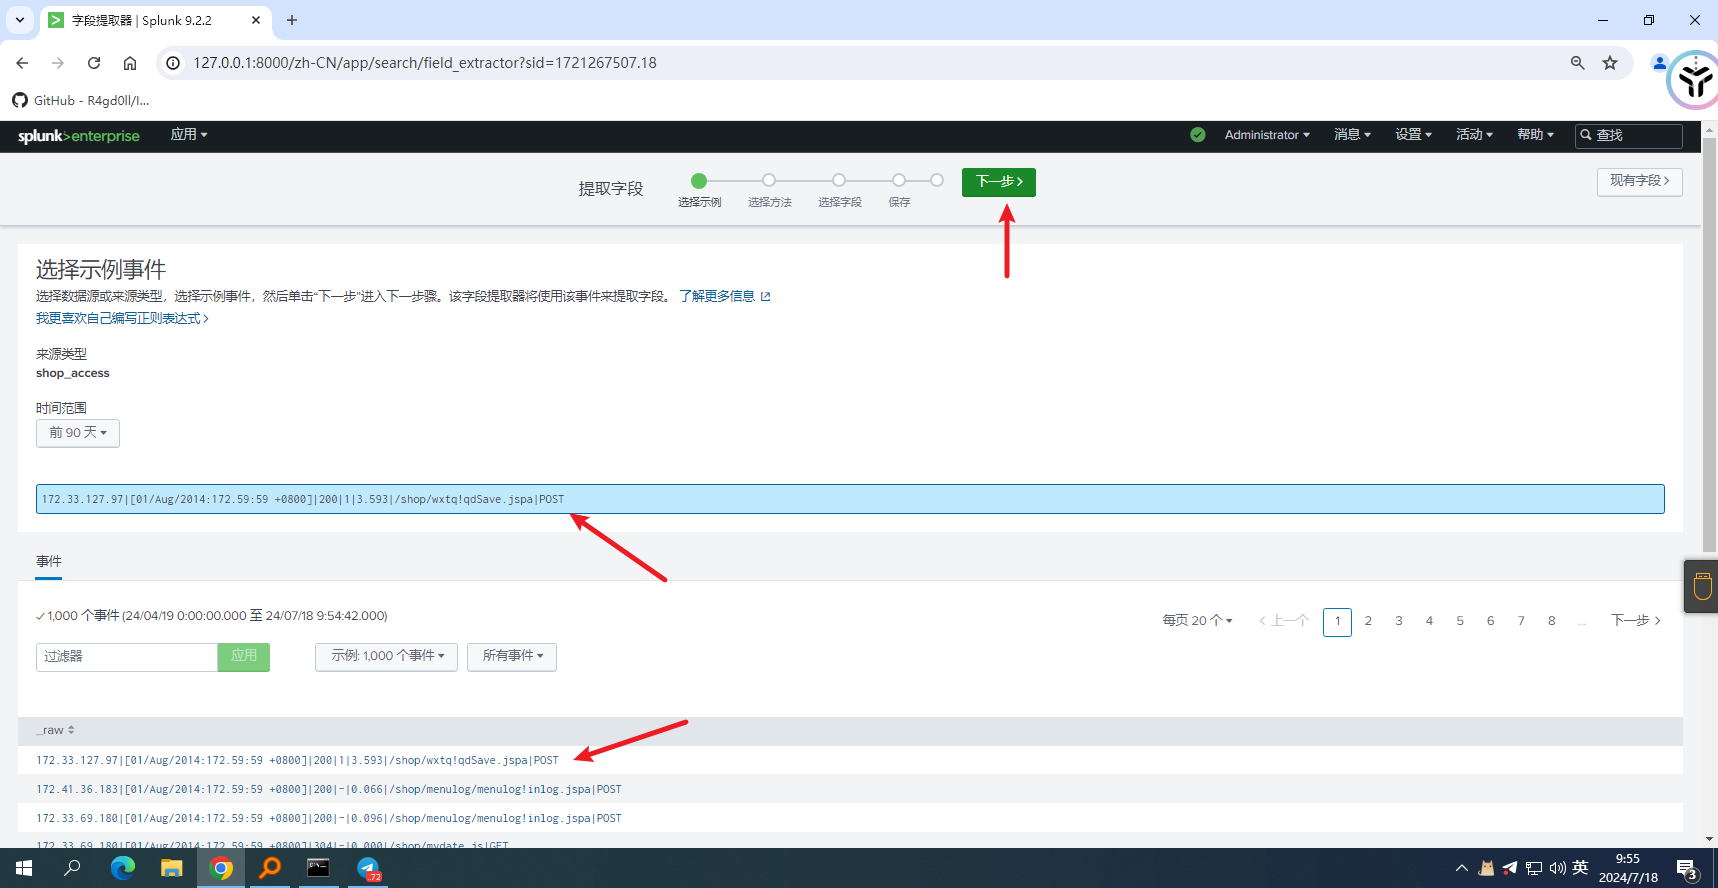Image resolution: width=1718 pixels, height=888 pixels.
Task: Open the 应用 menu in the Splunk bar
Action: tap(188, 135)
